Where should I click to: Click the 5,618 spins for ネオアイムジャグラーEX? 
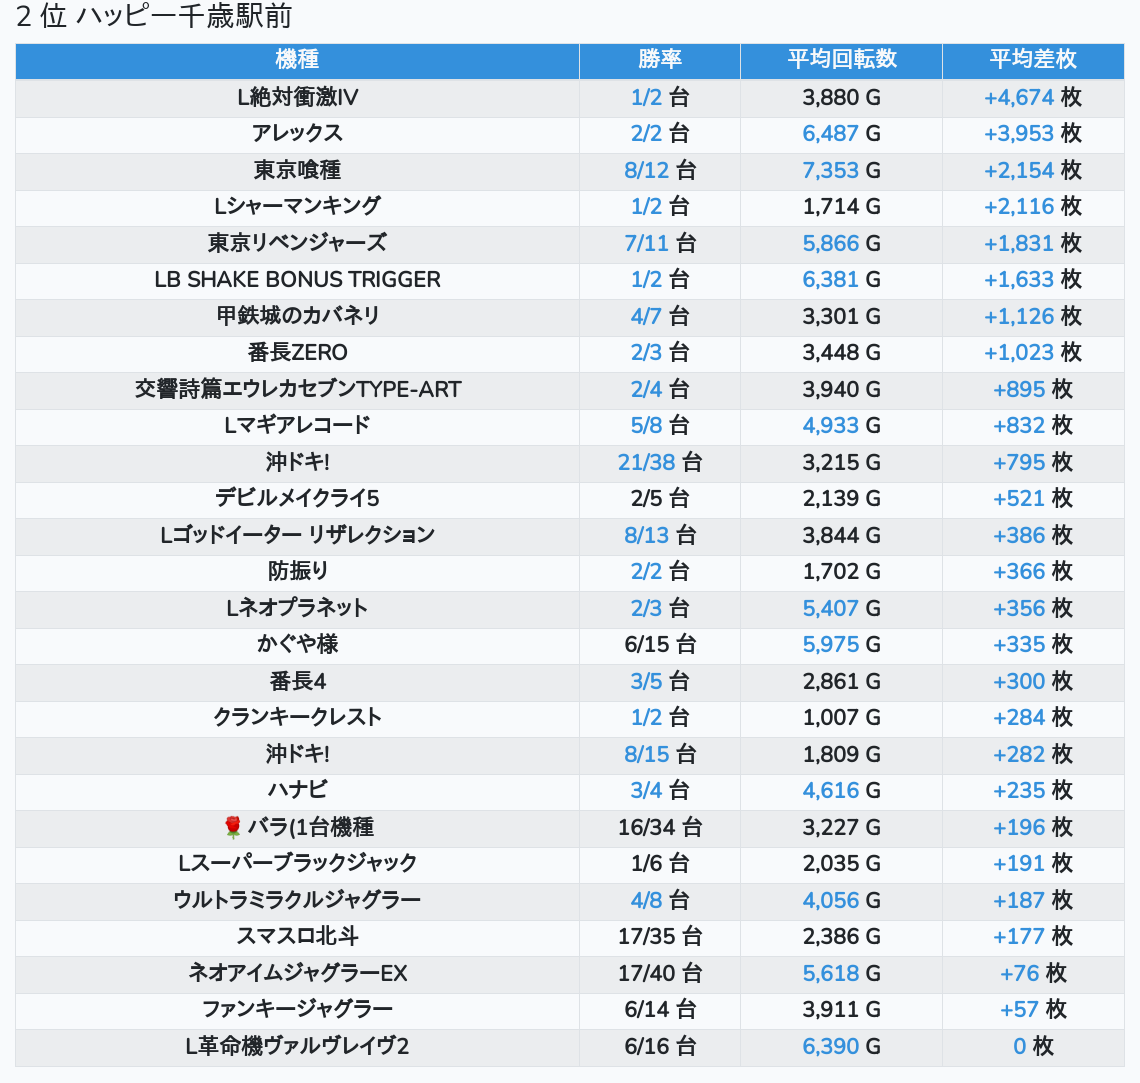coord(830,973)
